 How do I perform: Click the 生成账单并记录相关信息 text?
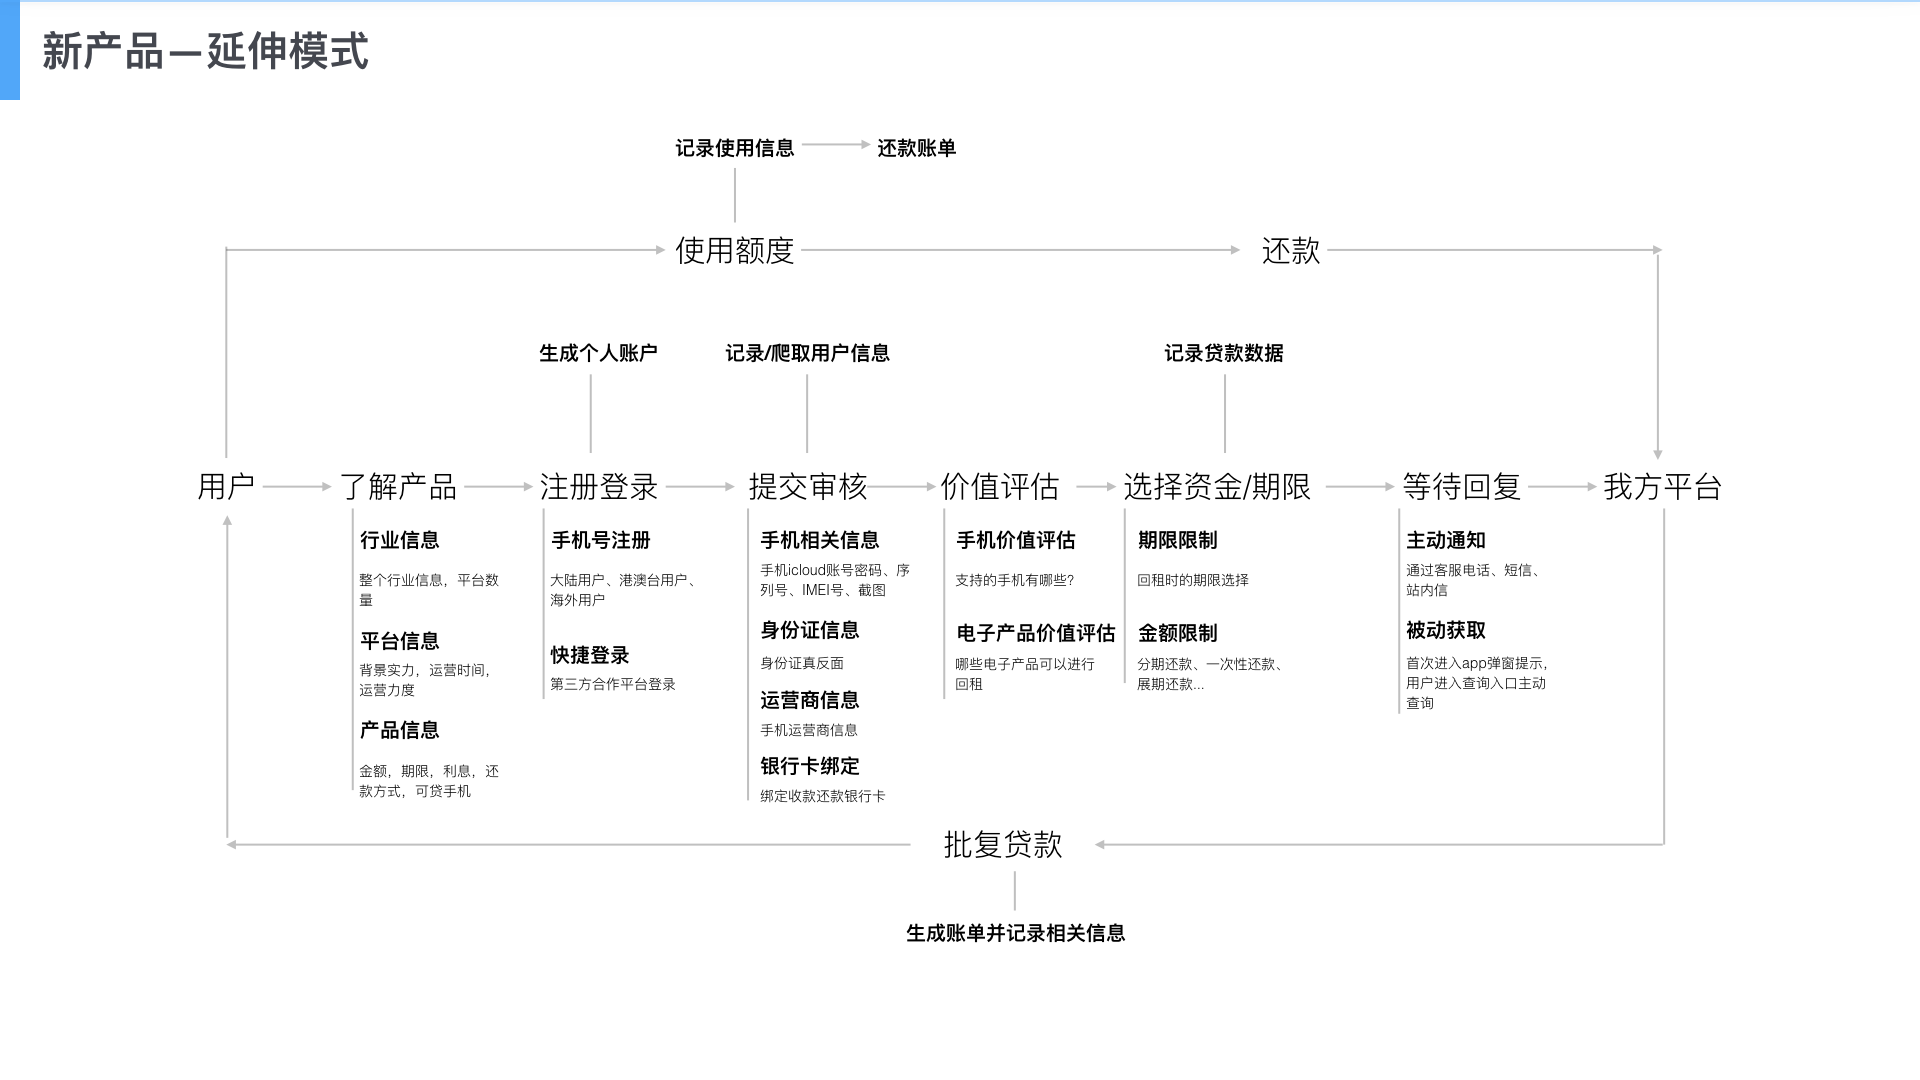pos(1016,933)
